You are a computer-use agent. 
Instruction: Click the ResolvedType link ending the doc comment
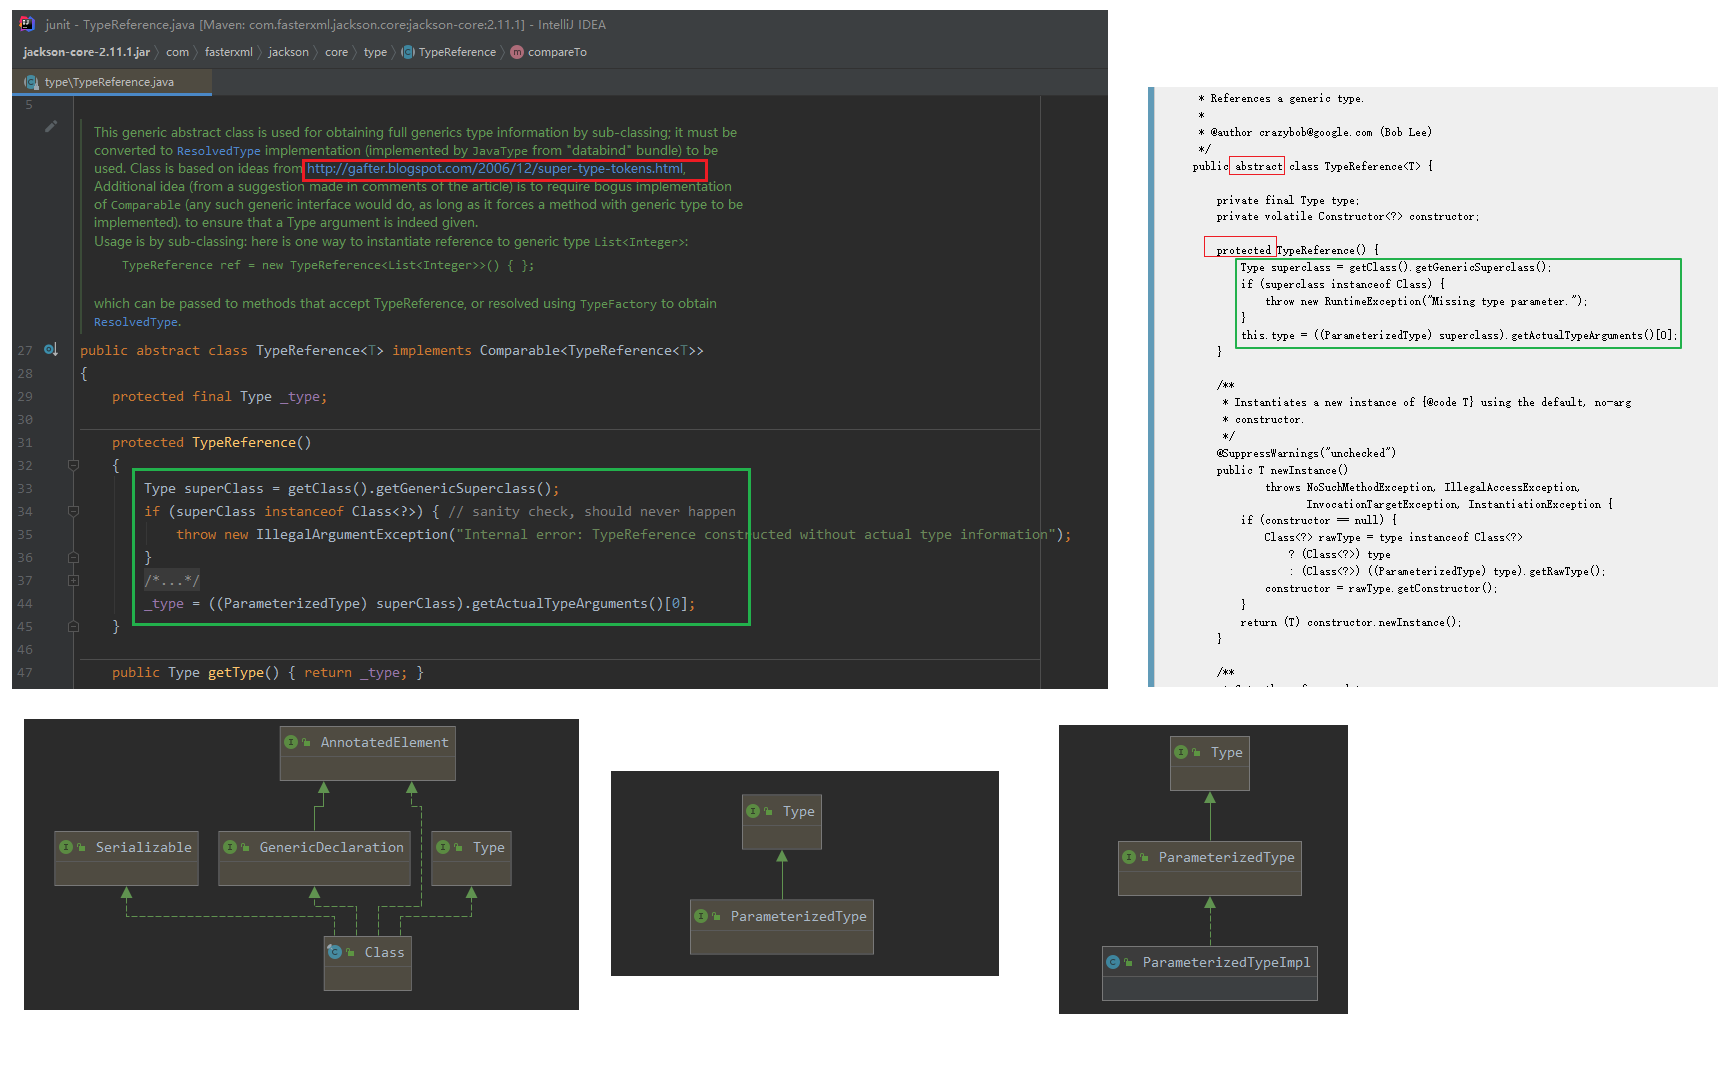[x=136, y=322]
